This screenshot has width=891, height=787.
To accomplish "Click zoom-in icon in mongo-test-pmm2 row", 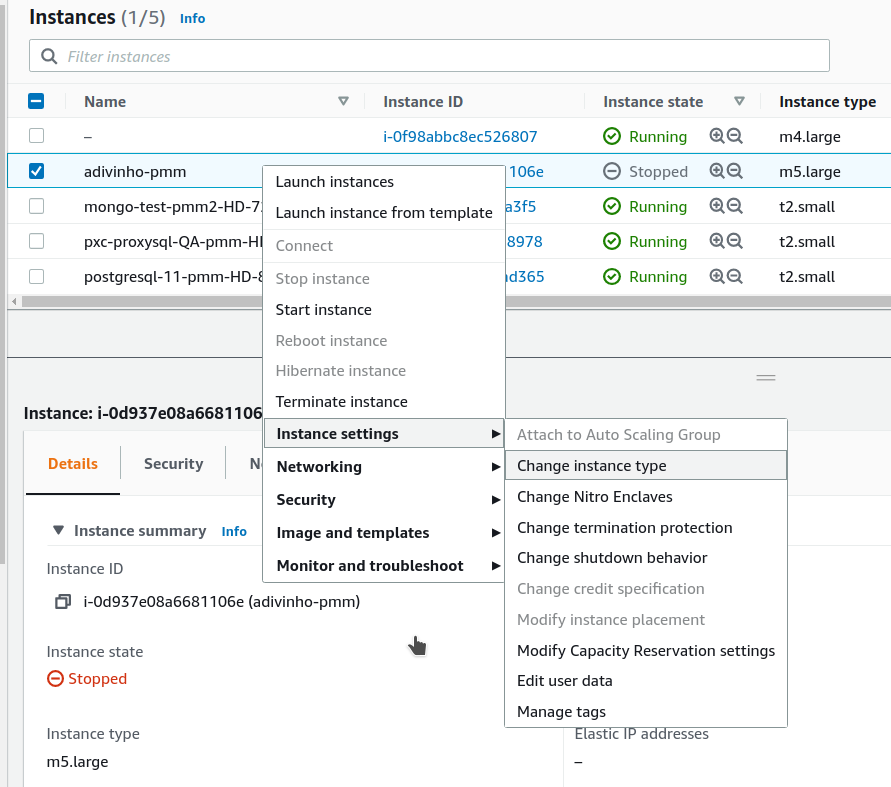I will (717, 206).
